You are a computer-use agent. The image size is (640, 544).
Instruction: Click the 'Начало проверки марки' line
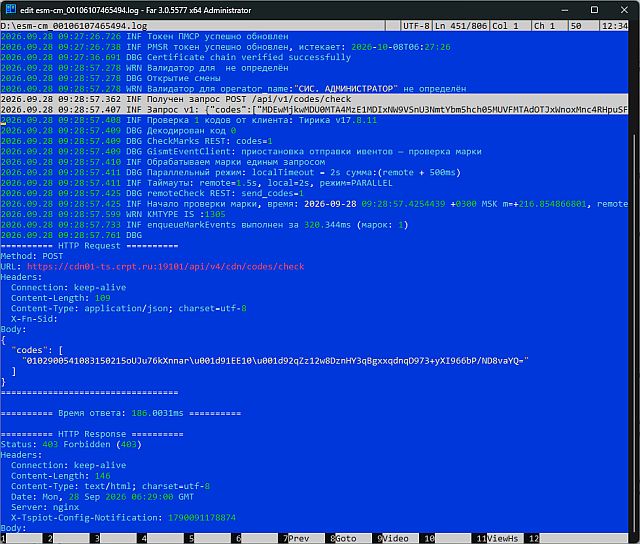(314, 204)
